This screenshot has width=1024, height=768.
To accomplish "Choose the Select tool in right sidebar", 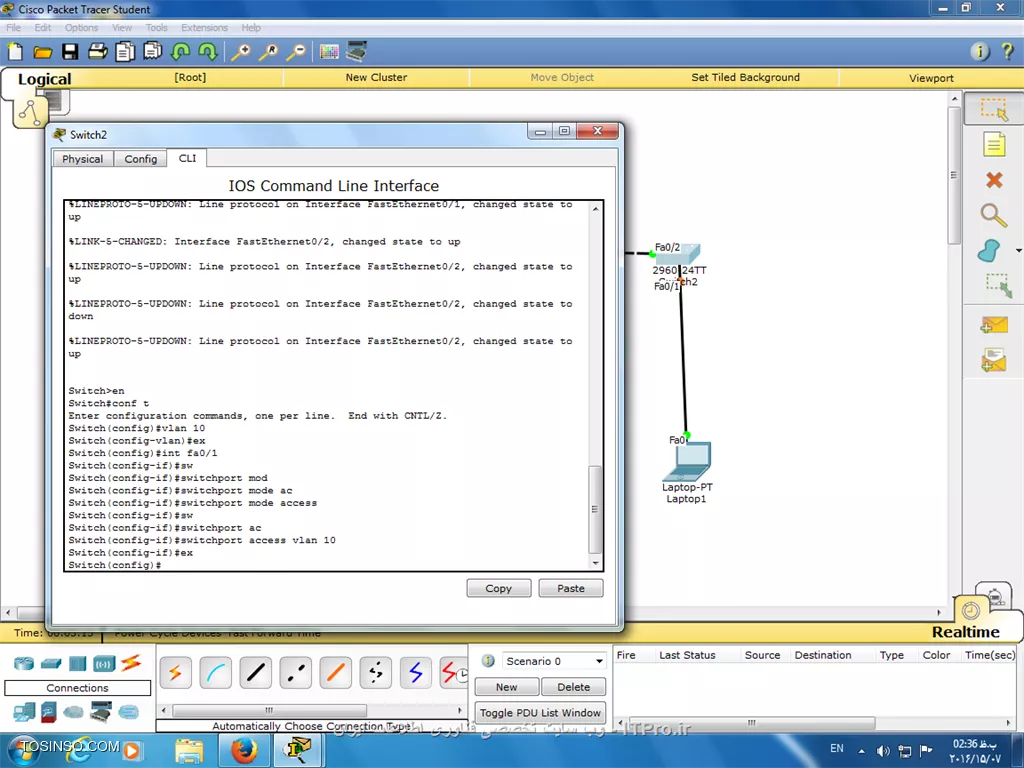I will [994, 109].
